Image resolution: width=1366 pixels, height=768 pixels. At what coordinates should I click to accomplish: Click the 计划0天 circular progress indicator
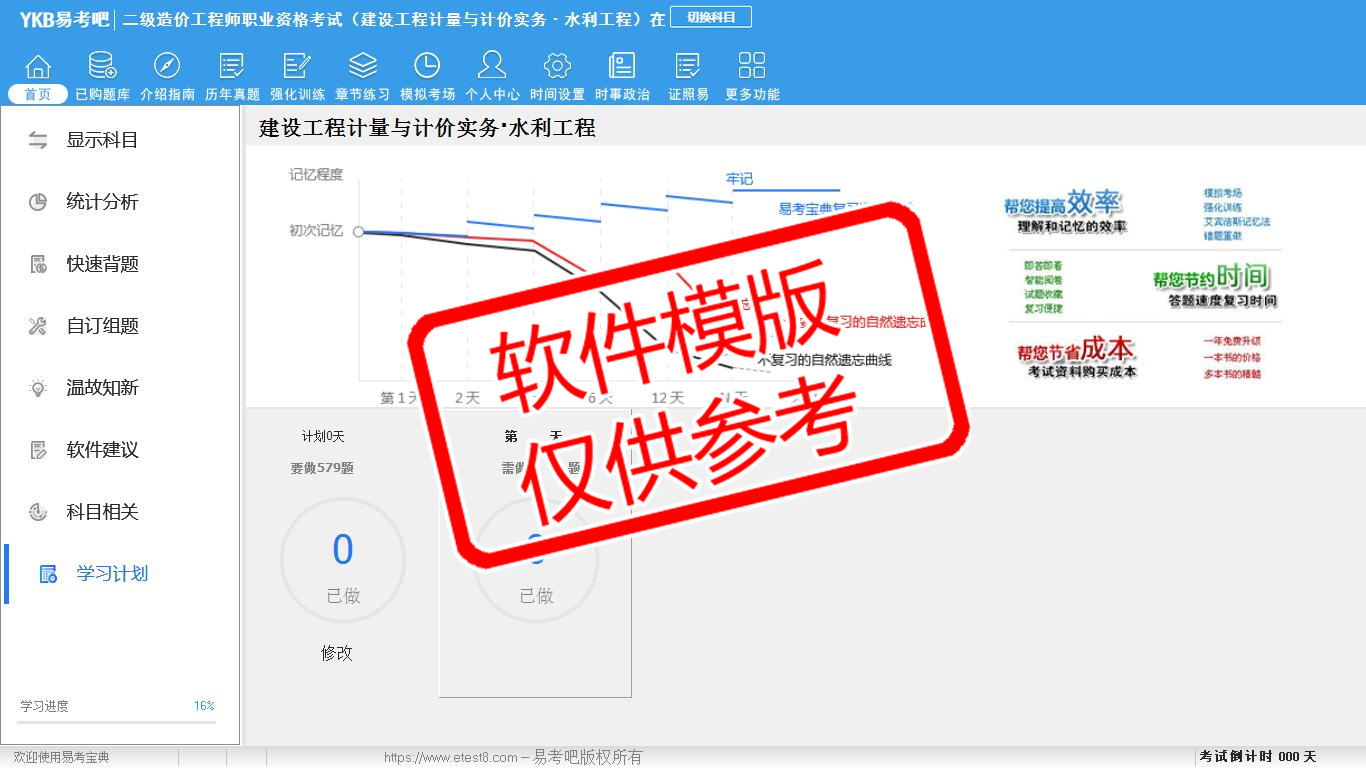point(343,561)
